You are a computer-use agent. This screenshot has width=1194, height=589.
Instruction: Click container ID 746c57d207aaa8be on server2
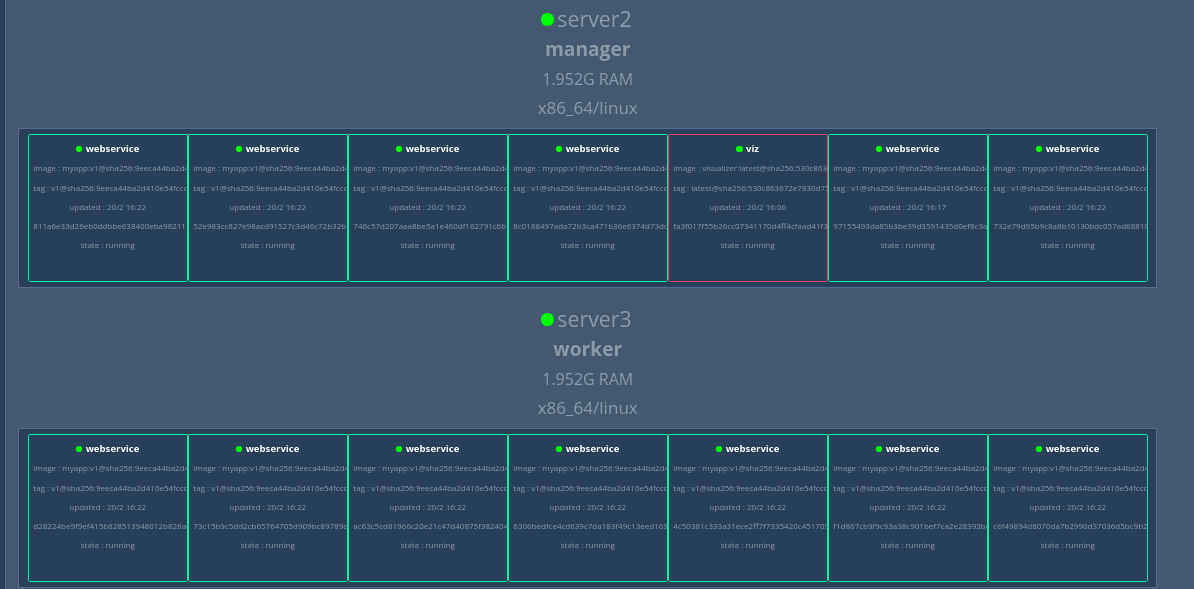tap(428, 226)
